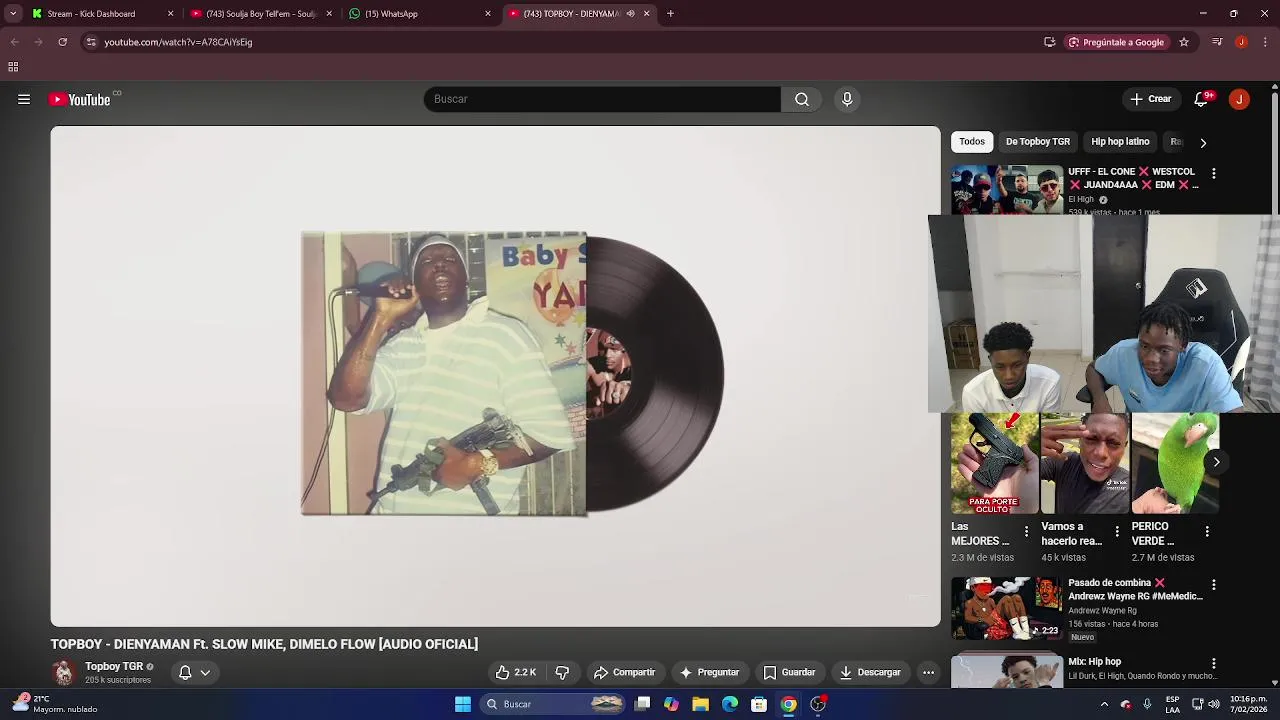The height and width of the screenshot is (720, 1280).
Task: Open the Chrome profile avatar
Action: click(x=1241, y=42)
